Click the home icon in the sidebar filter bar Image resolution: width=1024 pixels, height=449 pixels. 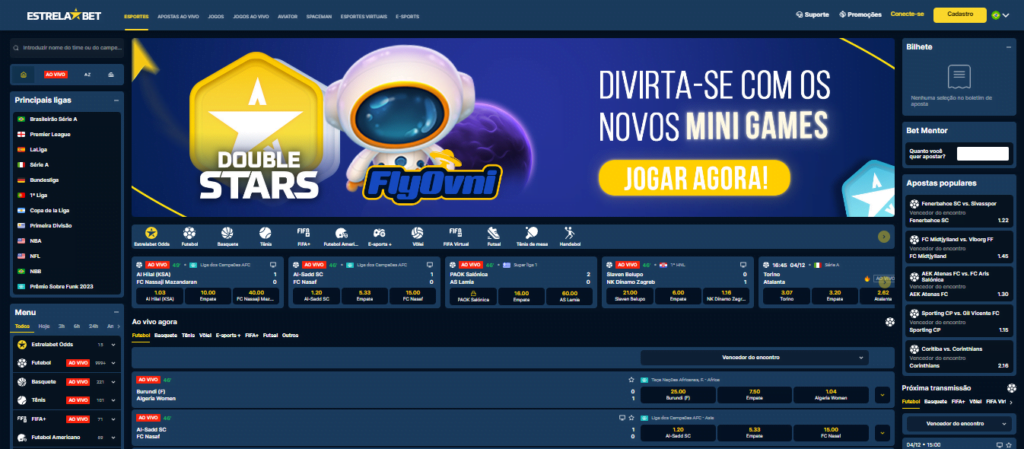(24, 74)
